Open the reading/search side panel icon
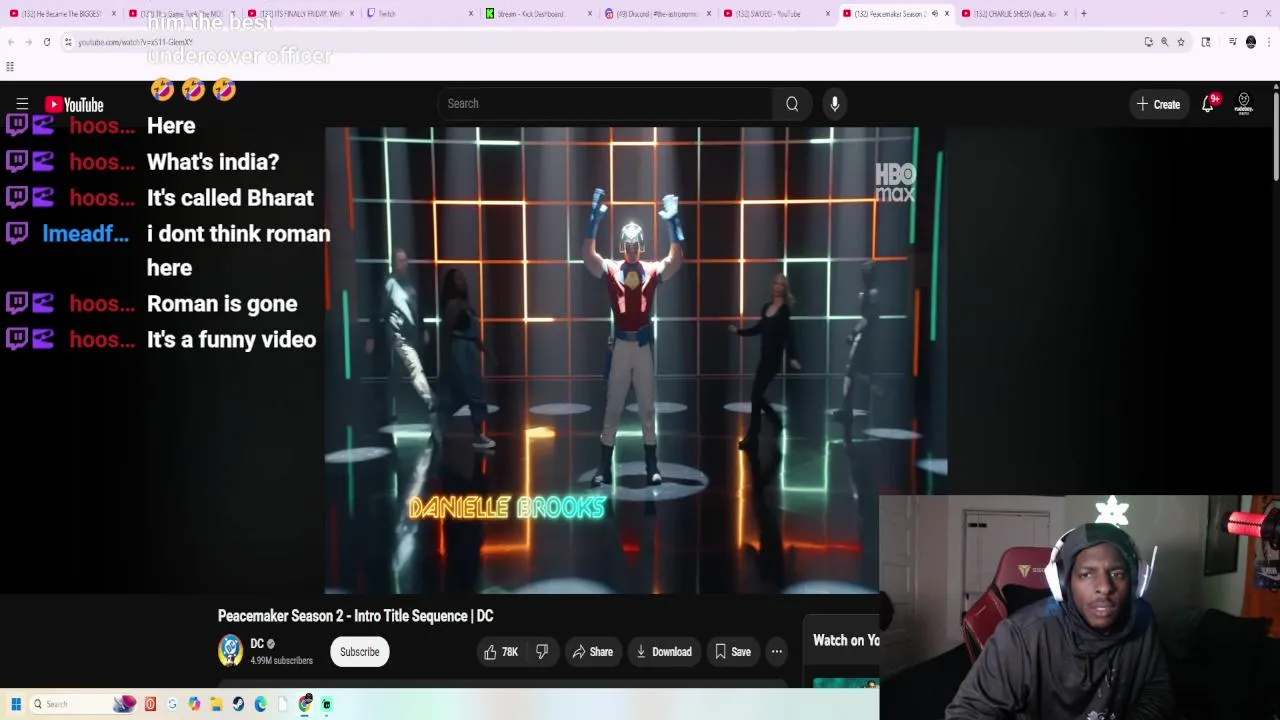 (x=1206, y=42)
